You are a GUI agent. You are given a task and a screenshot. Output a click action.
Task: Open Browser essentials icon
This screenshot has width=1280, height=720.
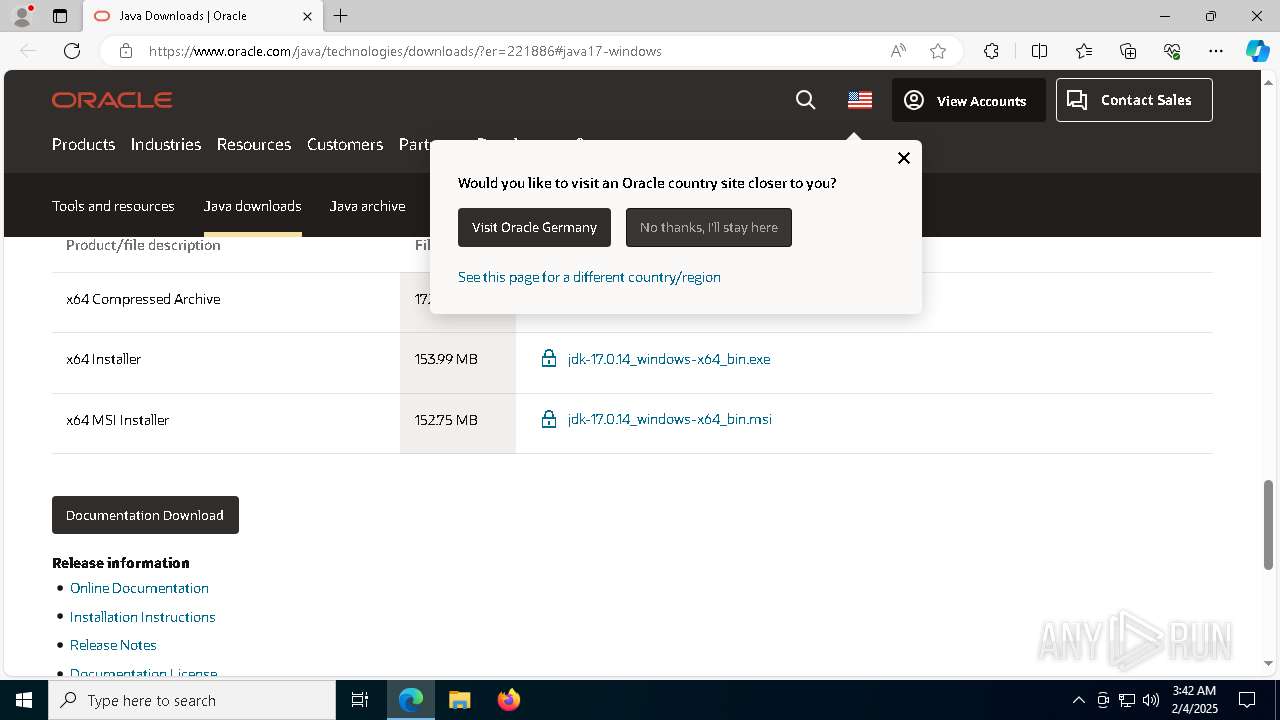coord(1172,51)
